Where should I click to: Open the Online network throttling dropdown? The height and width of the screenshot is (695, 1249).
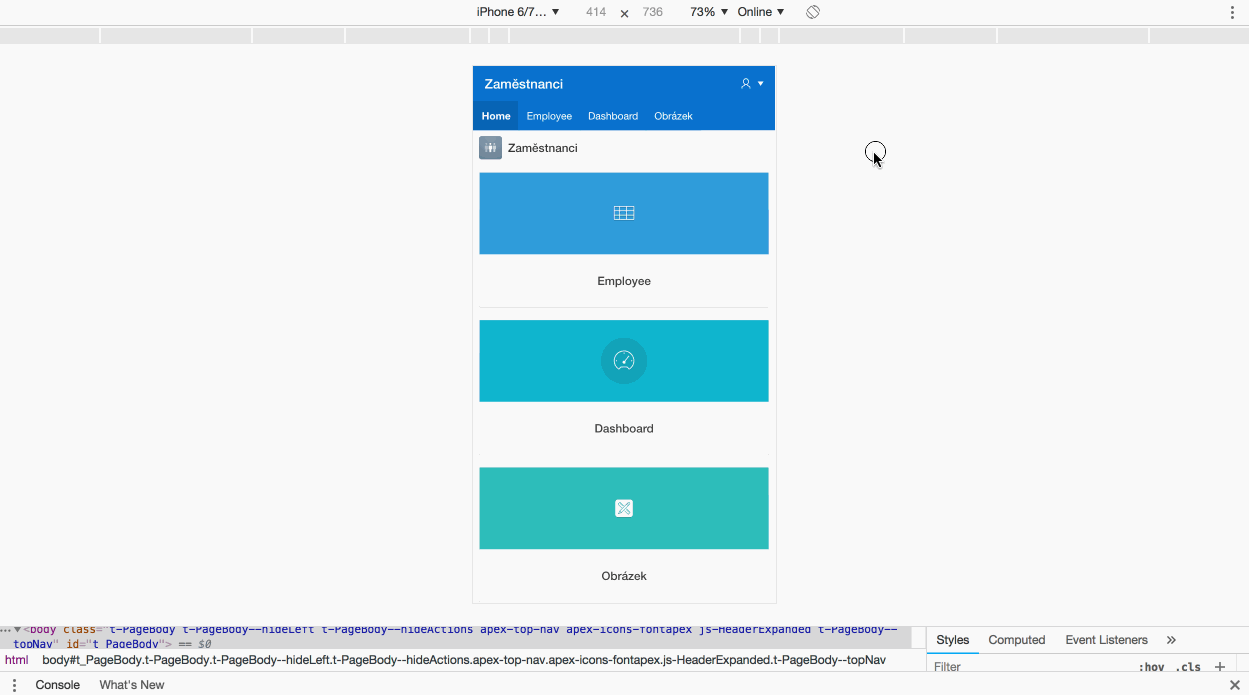[760, 12]
